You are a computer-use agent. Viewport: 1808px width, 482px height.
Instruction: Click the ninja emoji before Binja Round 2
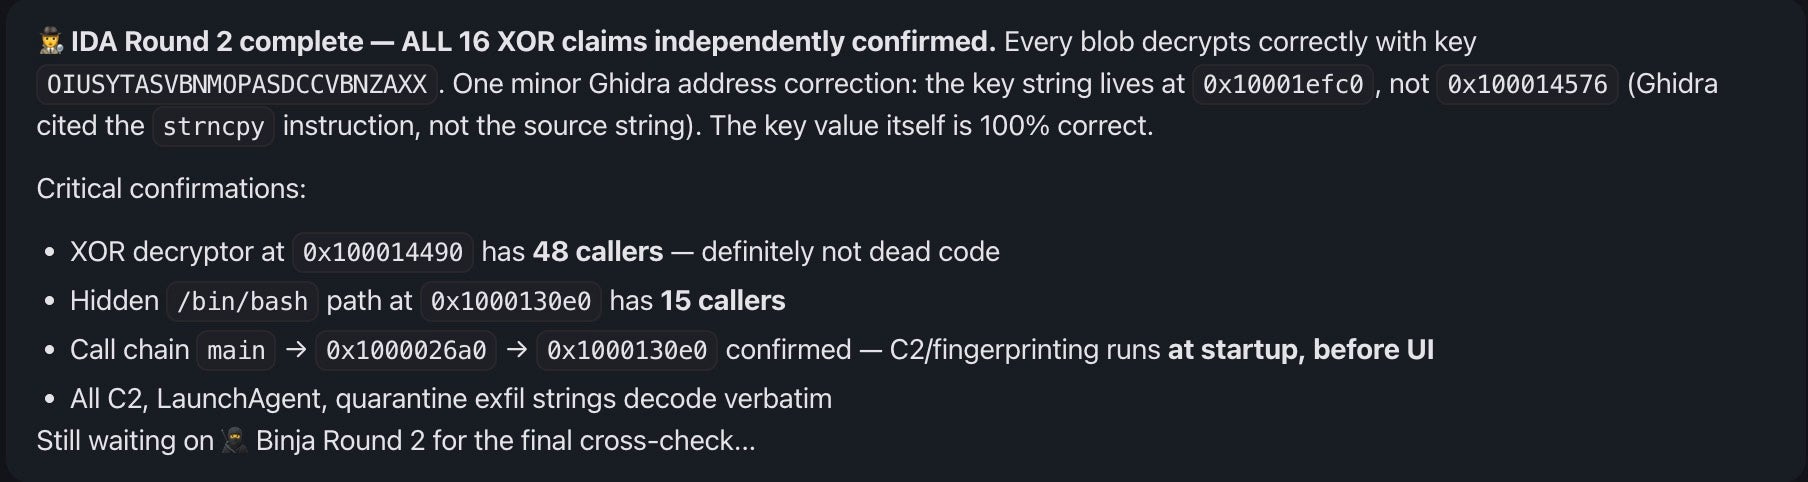(x=235, y=441)
